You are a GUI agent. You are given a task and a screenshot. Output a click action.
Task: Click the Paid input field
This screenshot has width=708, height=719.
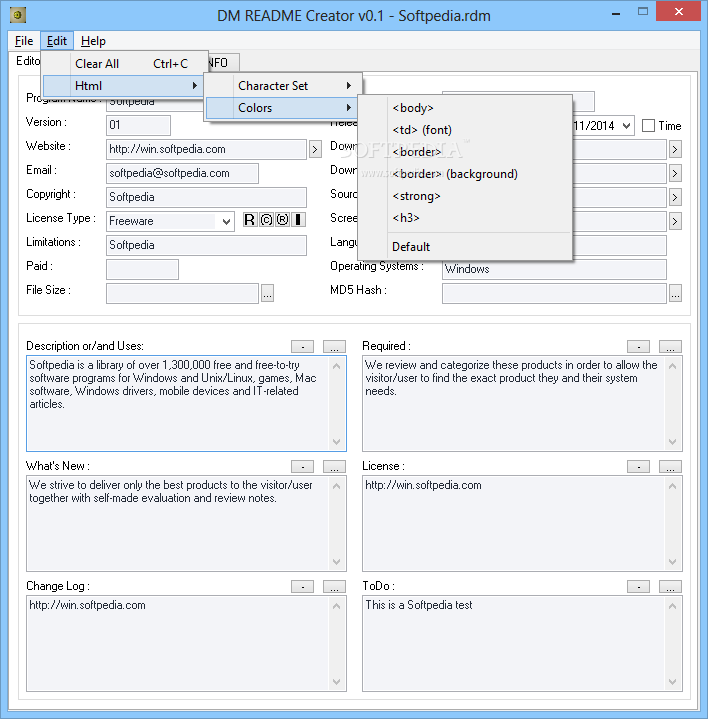point(142,270)
